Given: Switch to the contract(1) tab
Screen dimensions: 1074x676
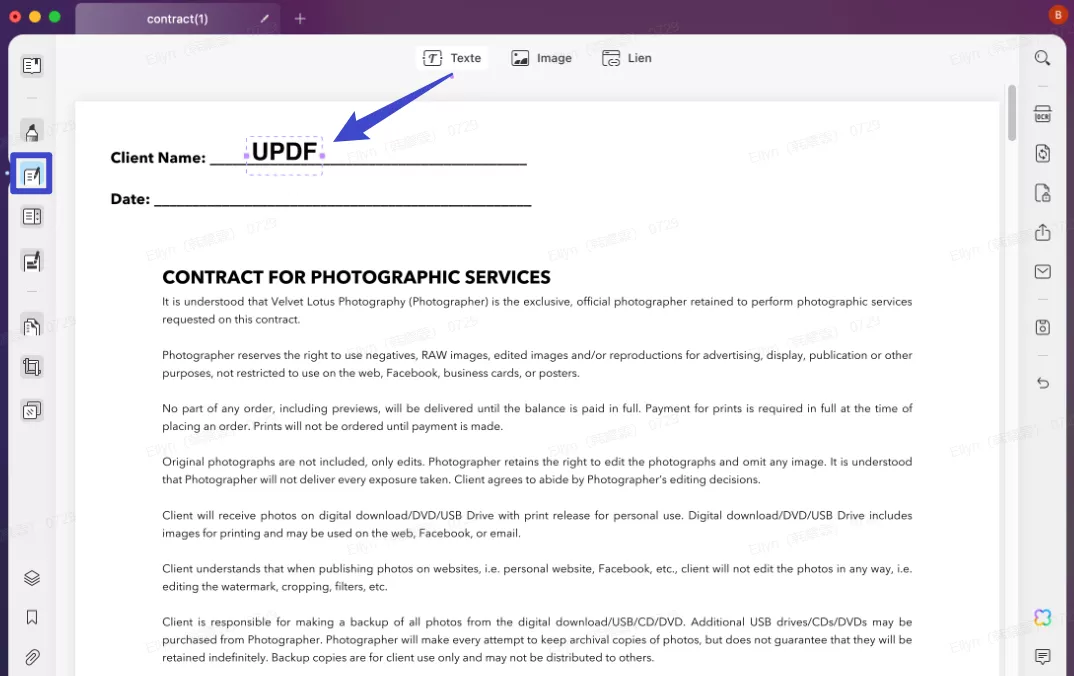Looking at the screenshot, I should 177,19.
